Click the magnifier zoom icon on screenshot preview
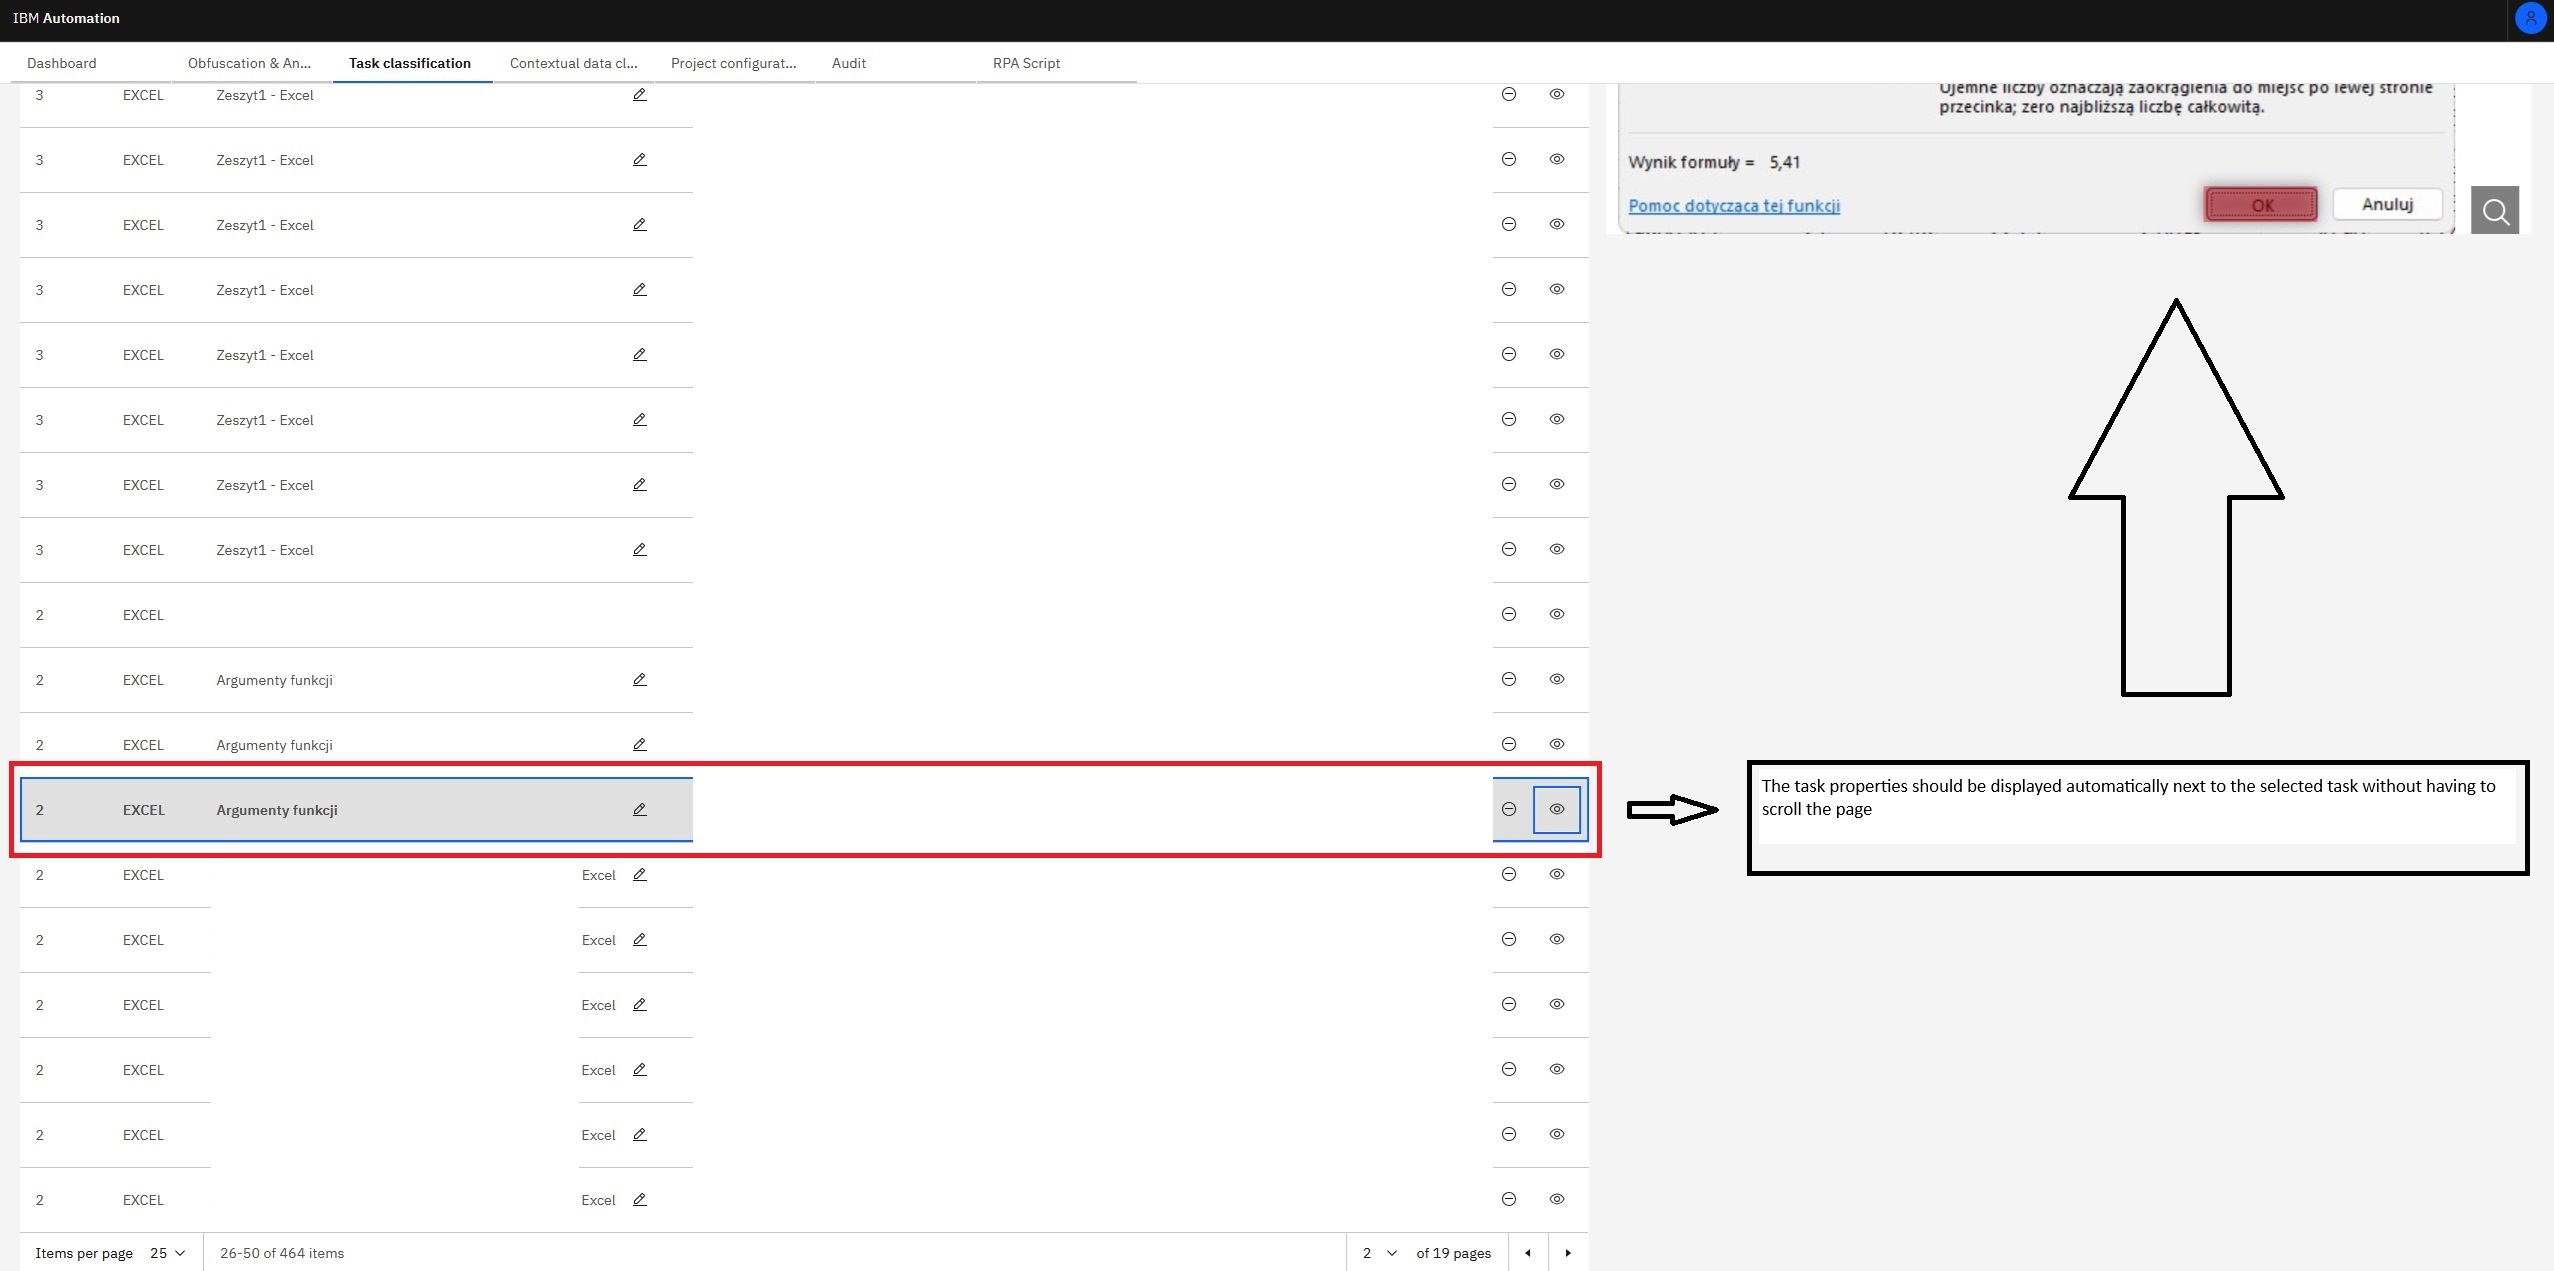 click(2494, 211)
